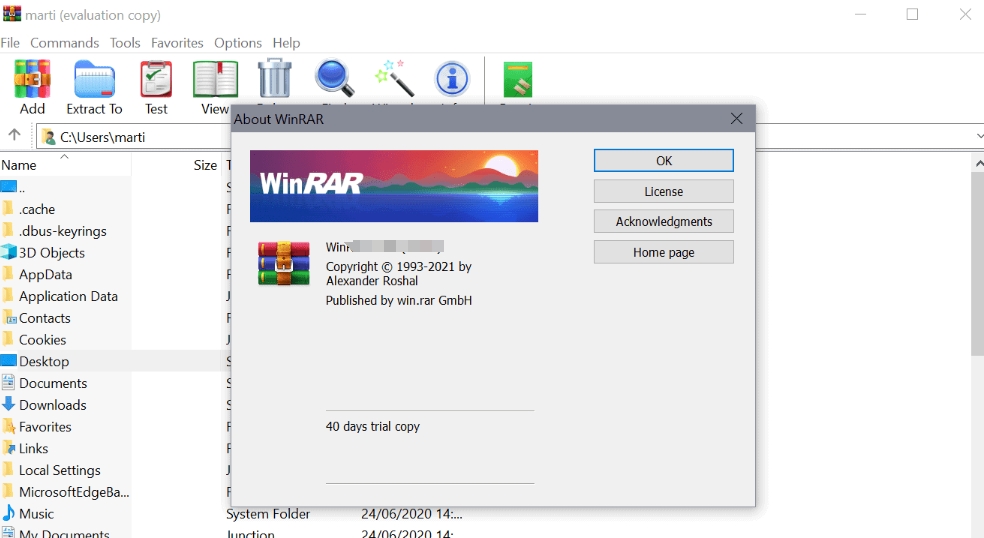Click the Info toolbar icon
The image size is (984, 538).
point(452,78)
